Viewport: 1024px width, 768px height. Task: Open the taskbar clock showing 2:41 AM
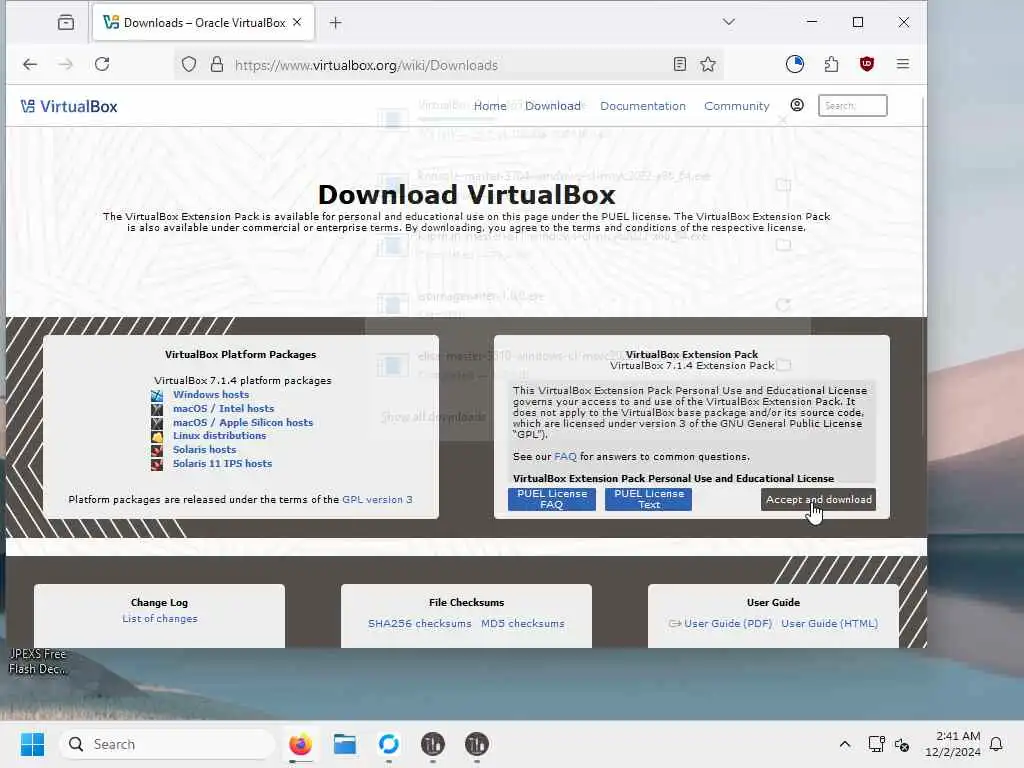(x=953, y=744)
